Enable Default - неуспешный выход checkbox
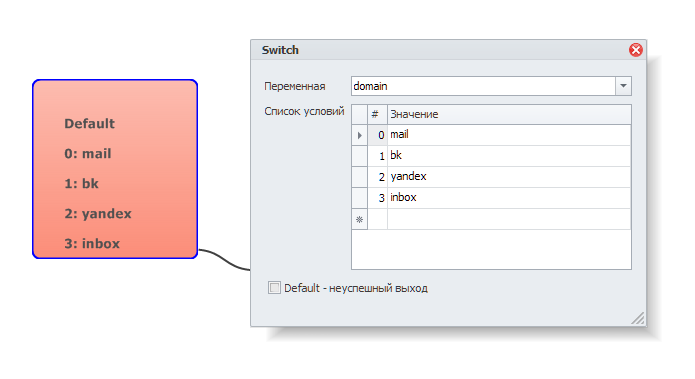The image size is (695, 379). click(x=274, y=288)
